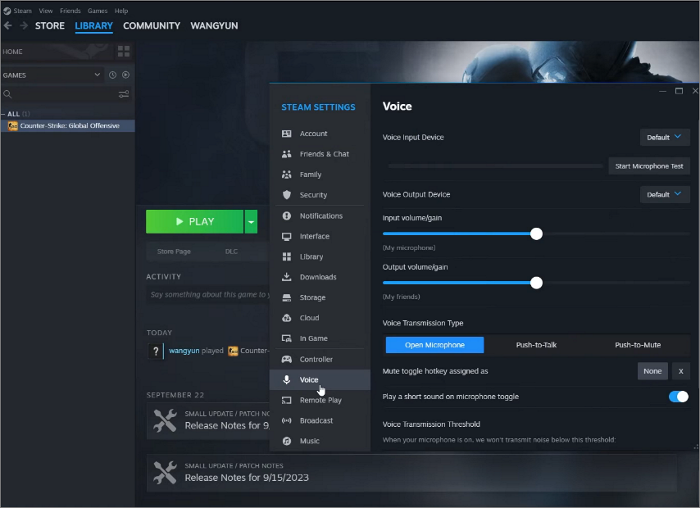Open Remote Play settings icon

(287, 400)
